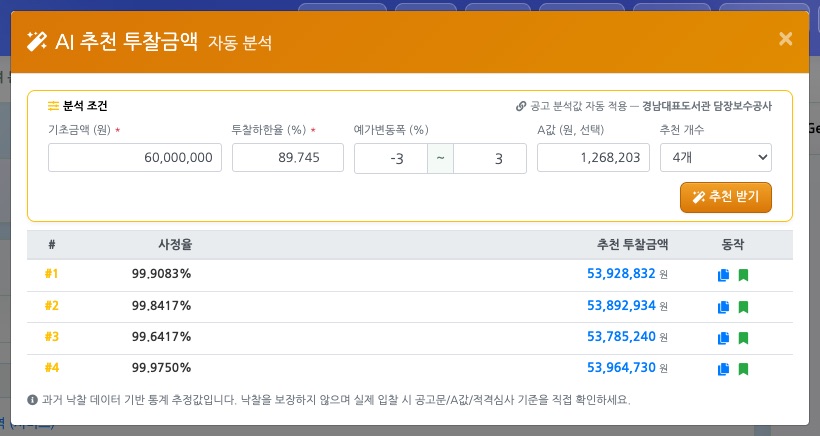The image size is (820, 436).
Task: Bookmark the #4 recommendation row
Action: [x=743, y=369]
